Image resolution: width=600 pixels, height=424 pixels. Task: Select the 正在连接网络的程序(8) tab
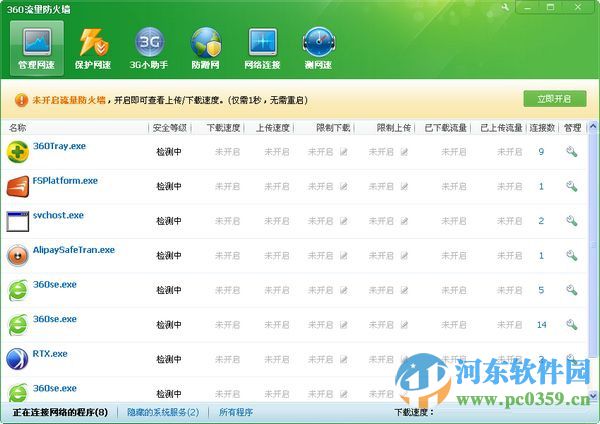point(60,413)
